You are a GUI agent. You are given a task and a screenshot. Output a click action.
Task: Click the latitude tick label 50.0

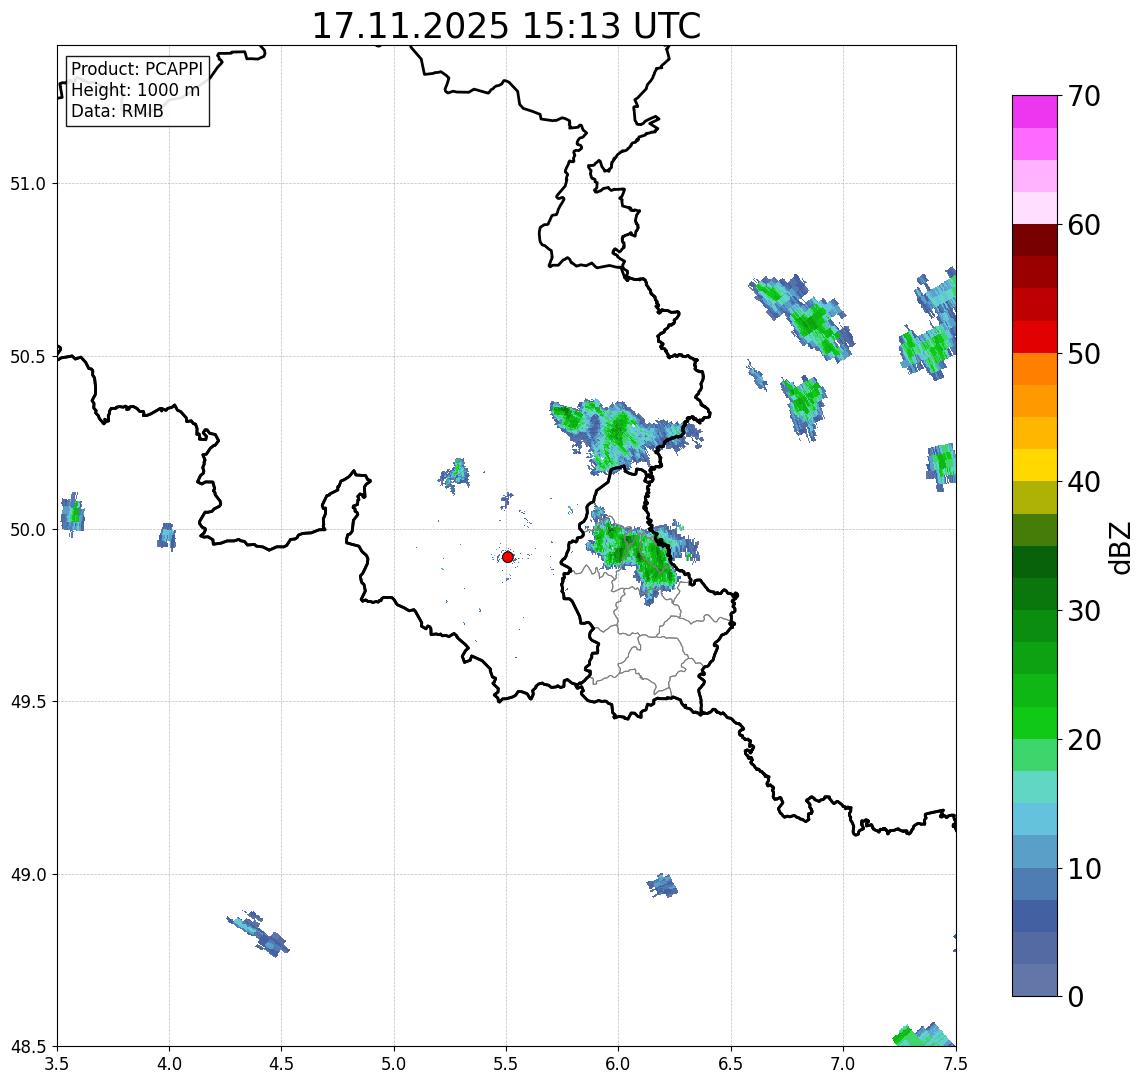tap(28, 530)
